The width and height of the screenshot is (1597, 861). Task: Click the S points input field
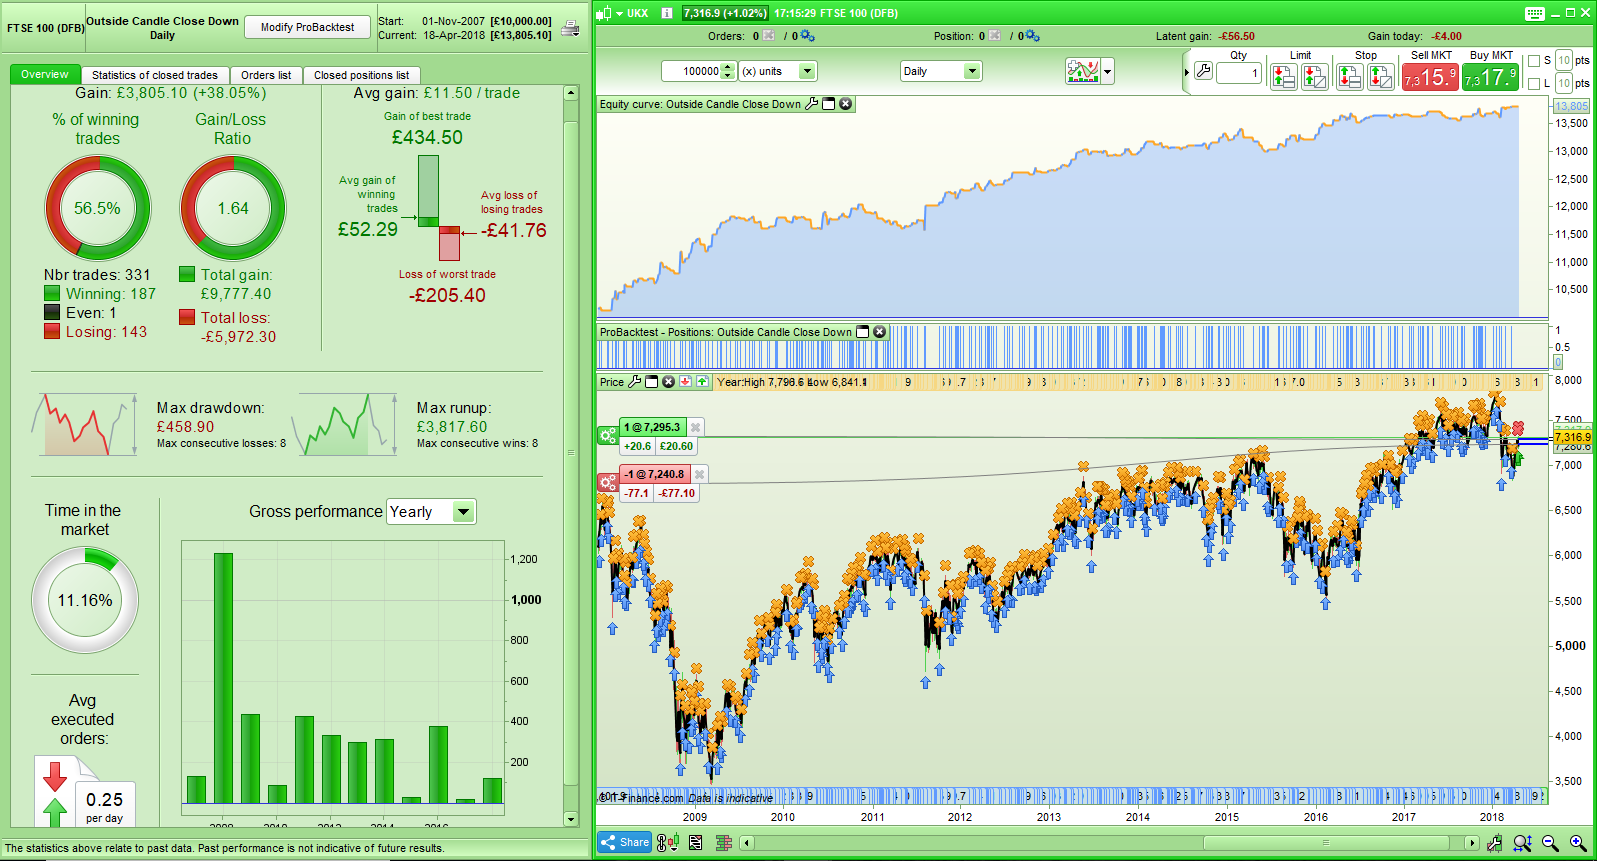click(x=1564, y=60)
